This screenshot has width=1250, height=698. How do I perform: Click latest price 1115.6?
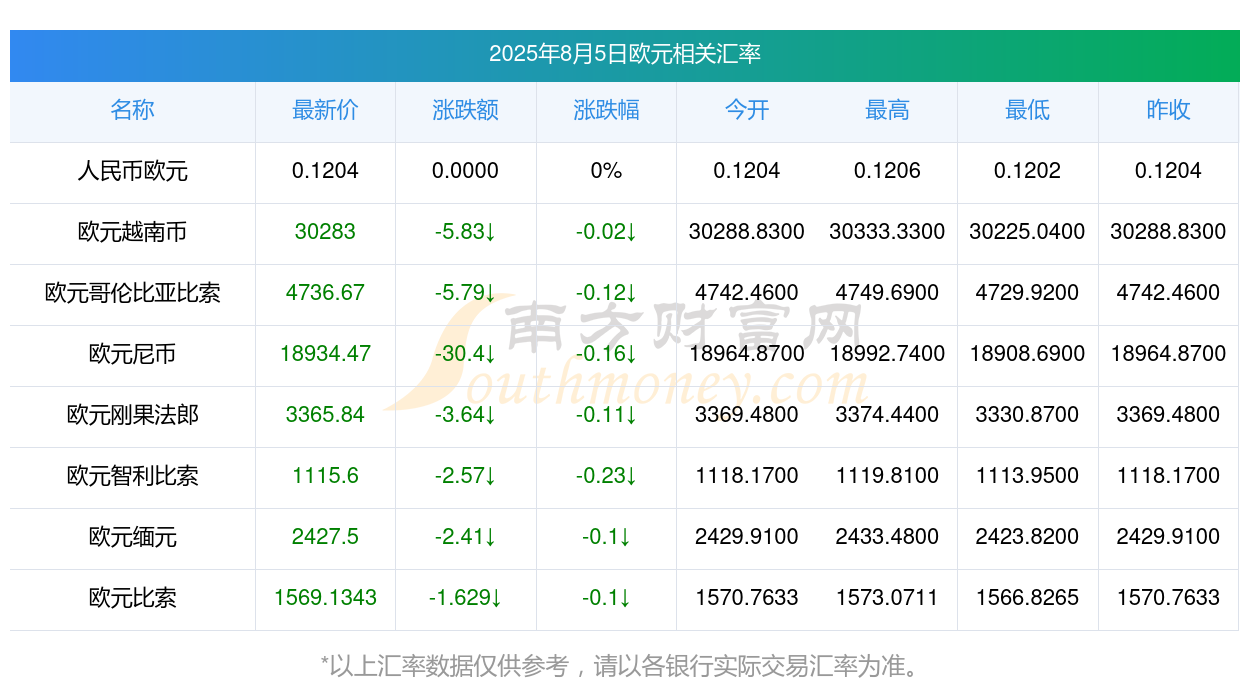[325, 476]
